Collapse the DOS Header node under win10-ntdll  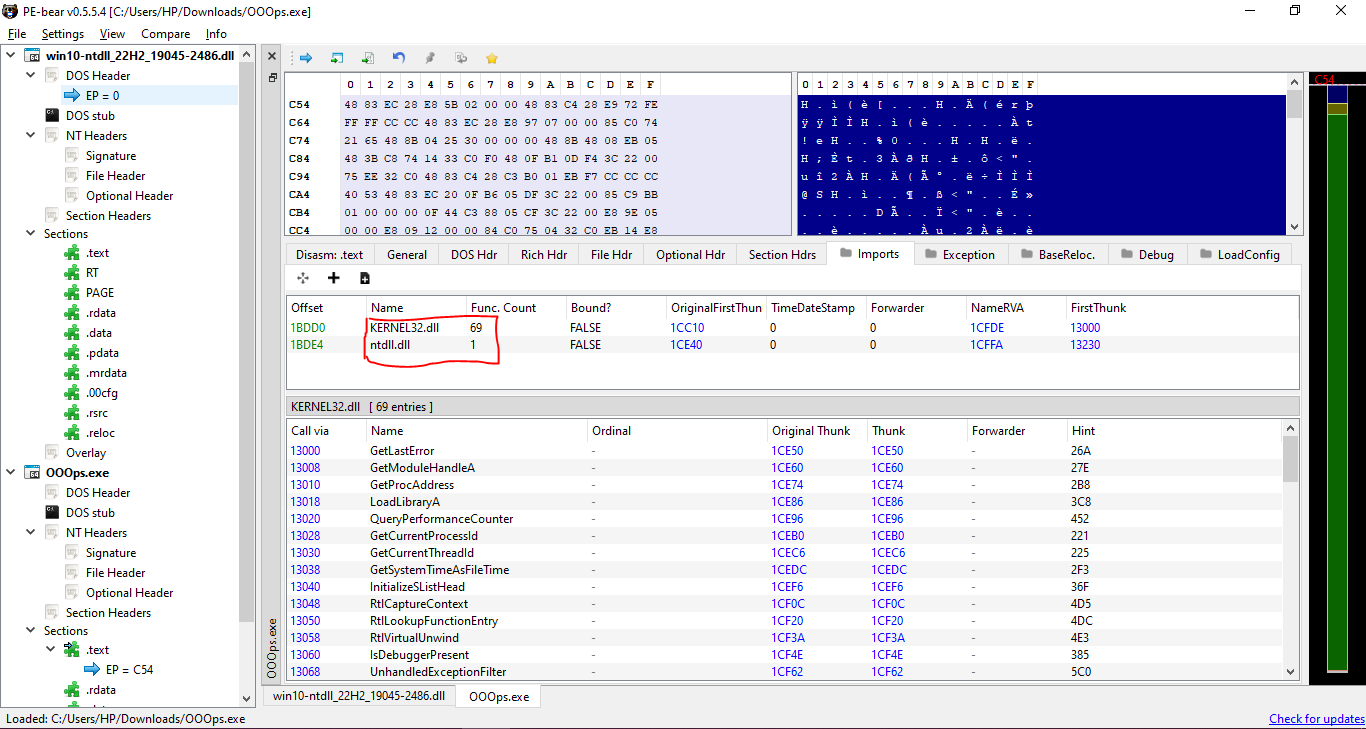pos(31,75)
